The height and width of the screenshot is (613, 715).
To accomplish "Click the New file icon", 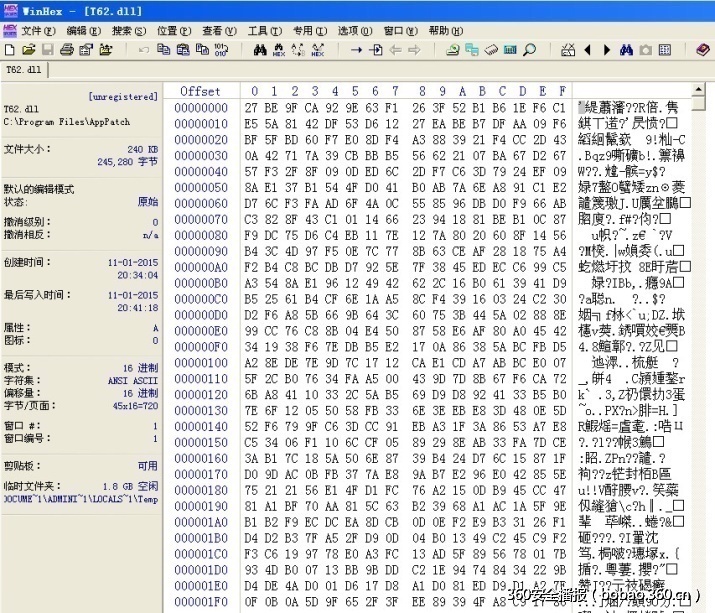I will pos(9,49).
